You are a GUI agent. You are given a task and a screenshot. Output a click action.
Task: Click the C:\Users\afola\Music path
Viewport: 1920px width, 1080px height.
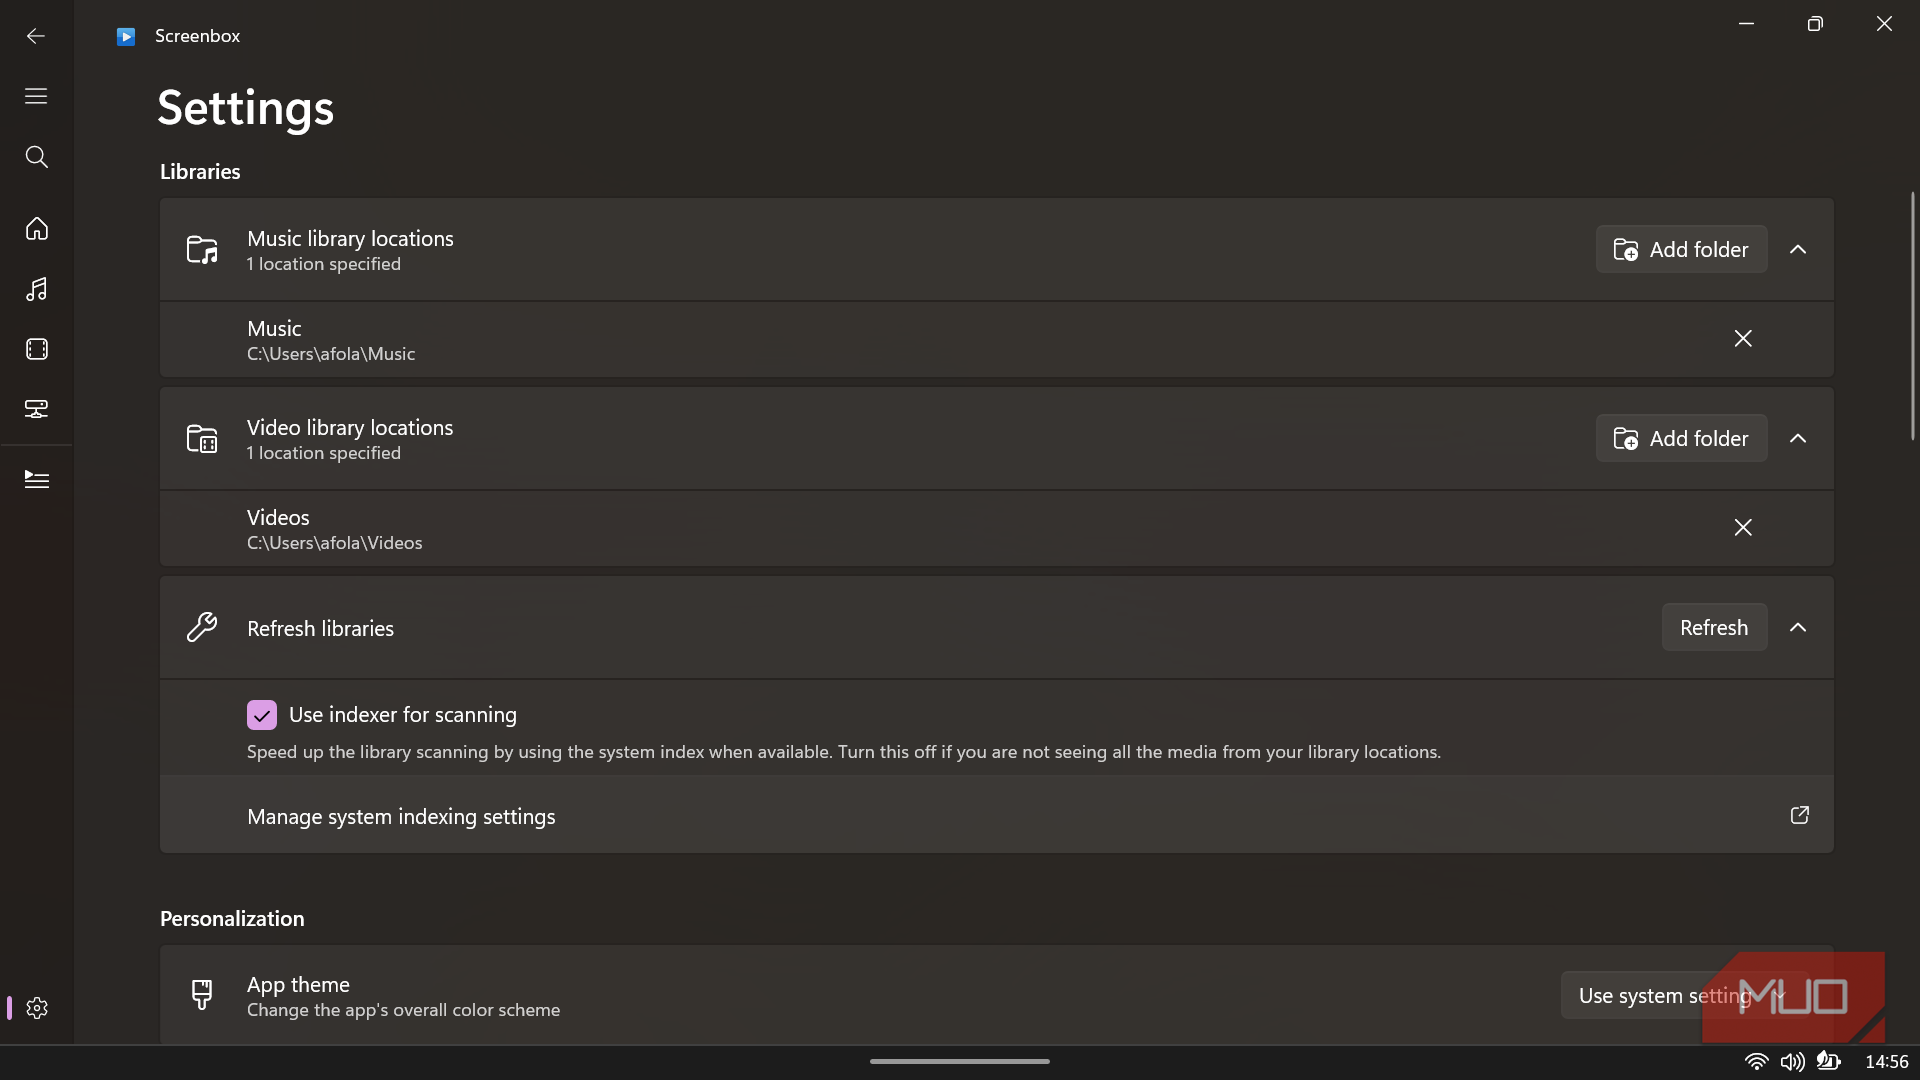click(x=331, y=354)
